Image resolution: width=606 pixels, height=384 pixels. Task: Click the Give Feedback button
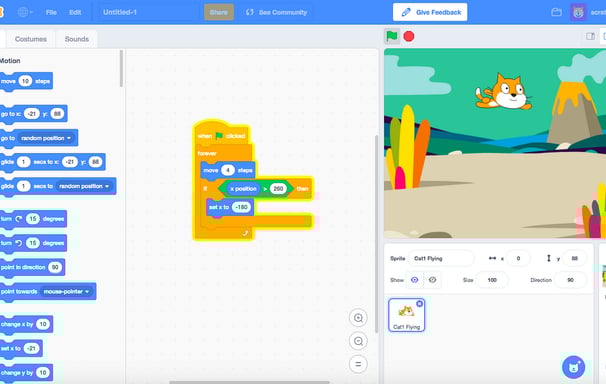pyautogui.click(x=430, y=12)
